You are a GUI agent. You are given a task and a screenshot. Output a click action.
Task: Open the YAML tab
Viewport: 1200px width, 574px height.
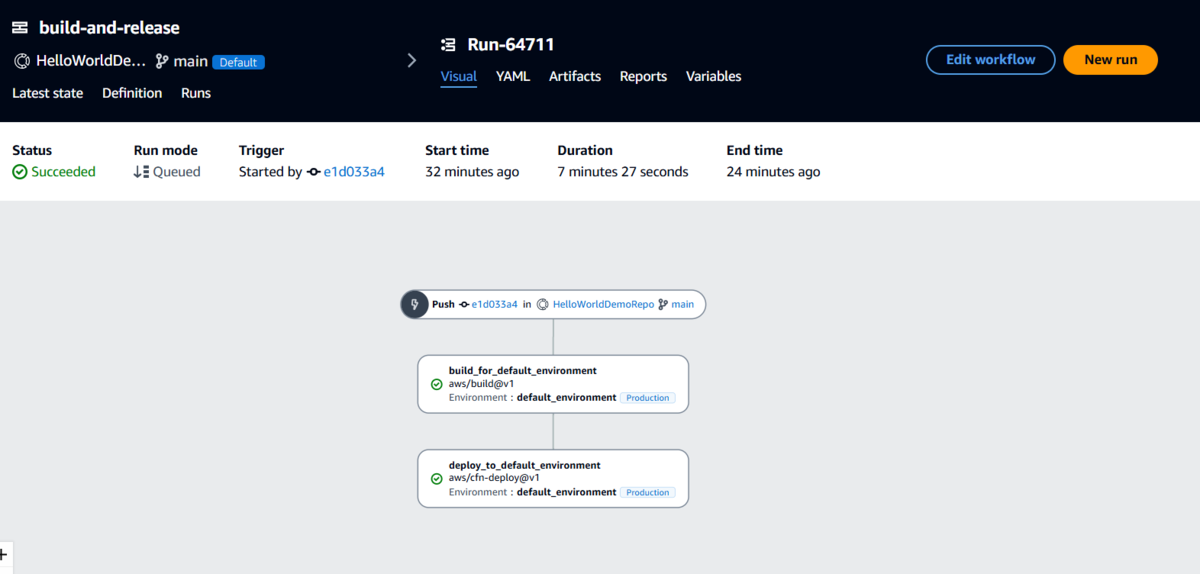pos(513,76)
